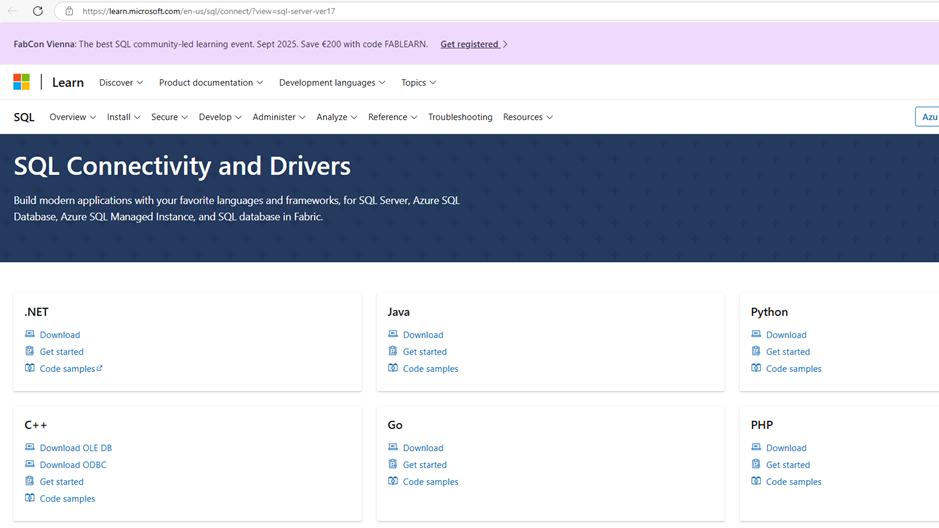Image resolution: width=939 pixels, height=528 pixels.
Task: Click the Microsoft logo
Action: click(22, 82)
